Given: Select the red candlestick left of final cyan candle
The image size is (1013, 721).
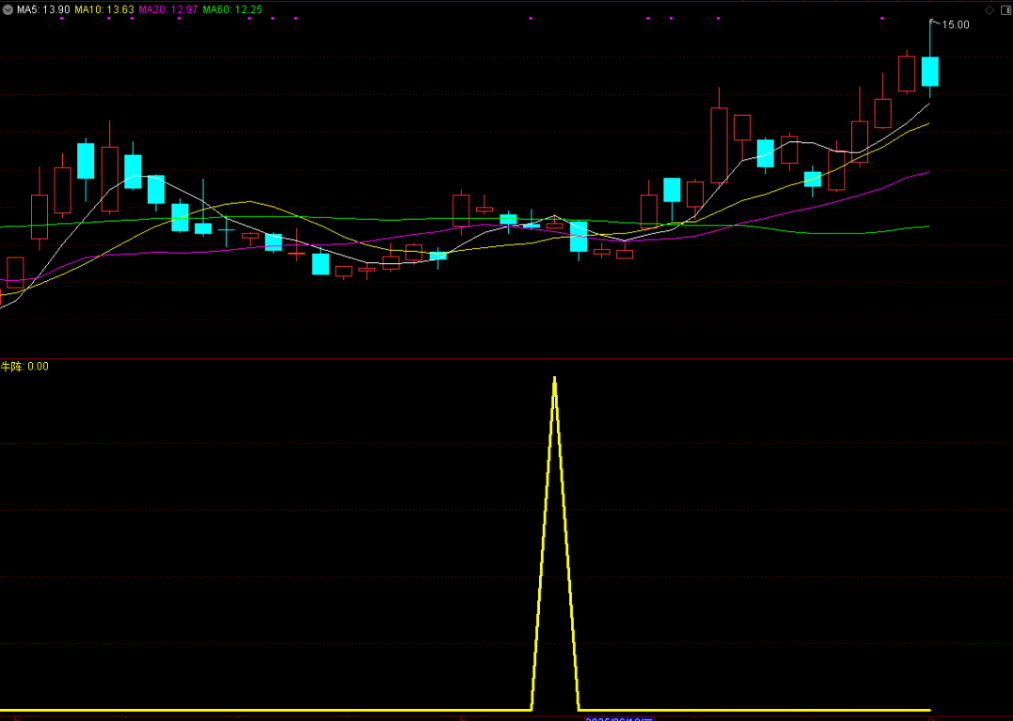Looking at the screenshot, I should click(907, 74).
